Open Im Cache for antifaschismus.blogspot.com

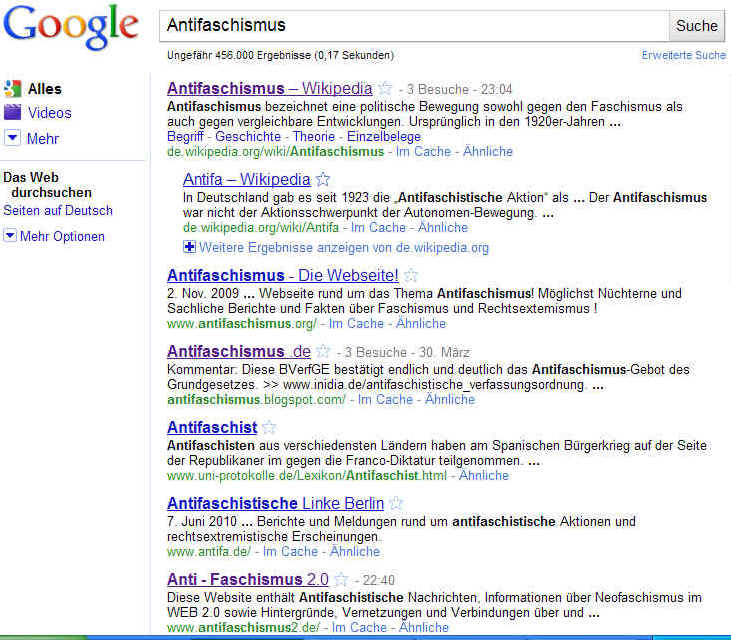point(385,399)
